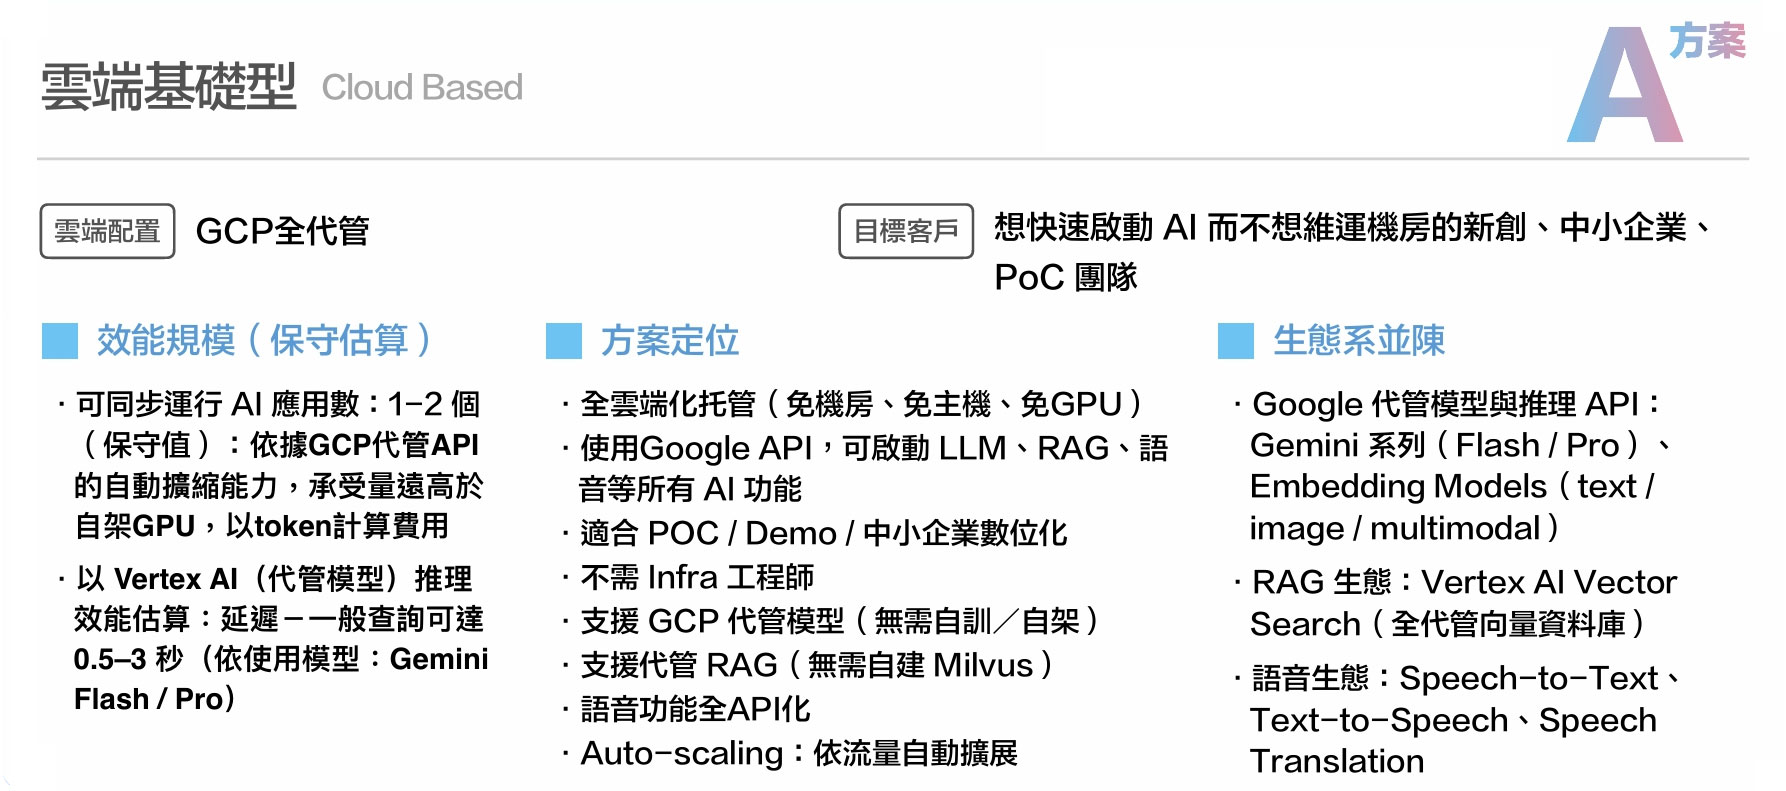Click the Cloud Based subtitle text
This screenshot has width=1786, height=791.
[x=422, y=88]
